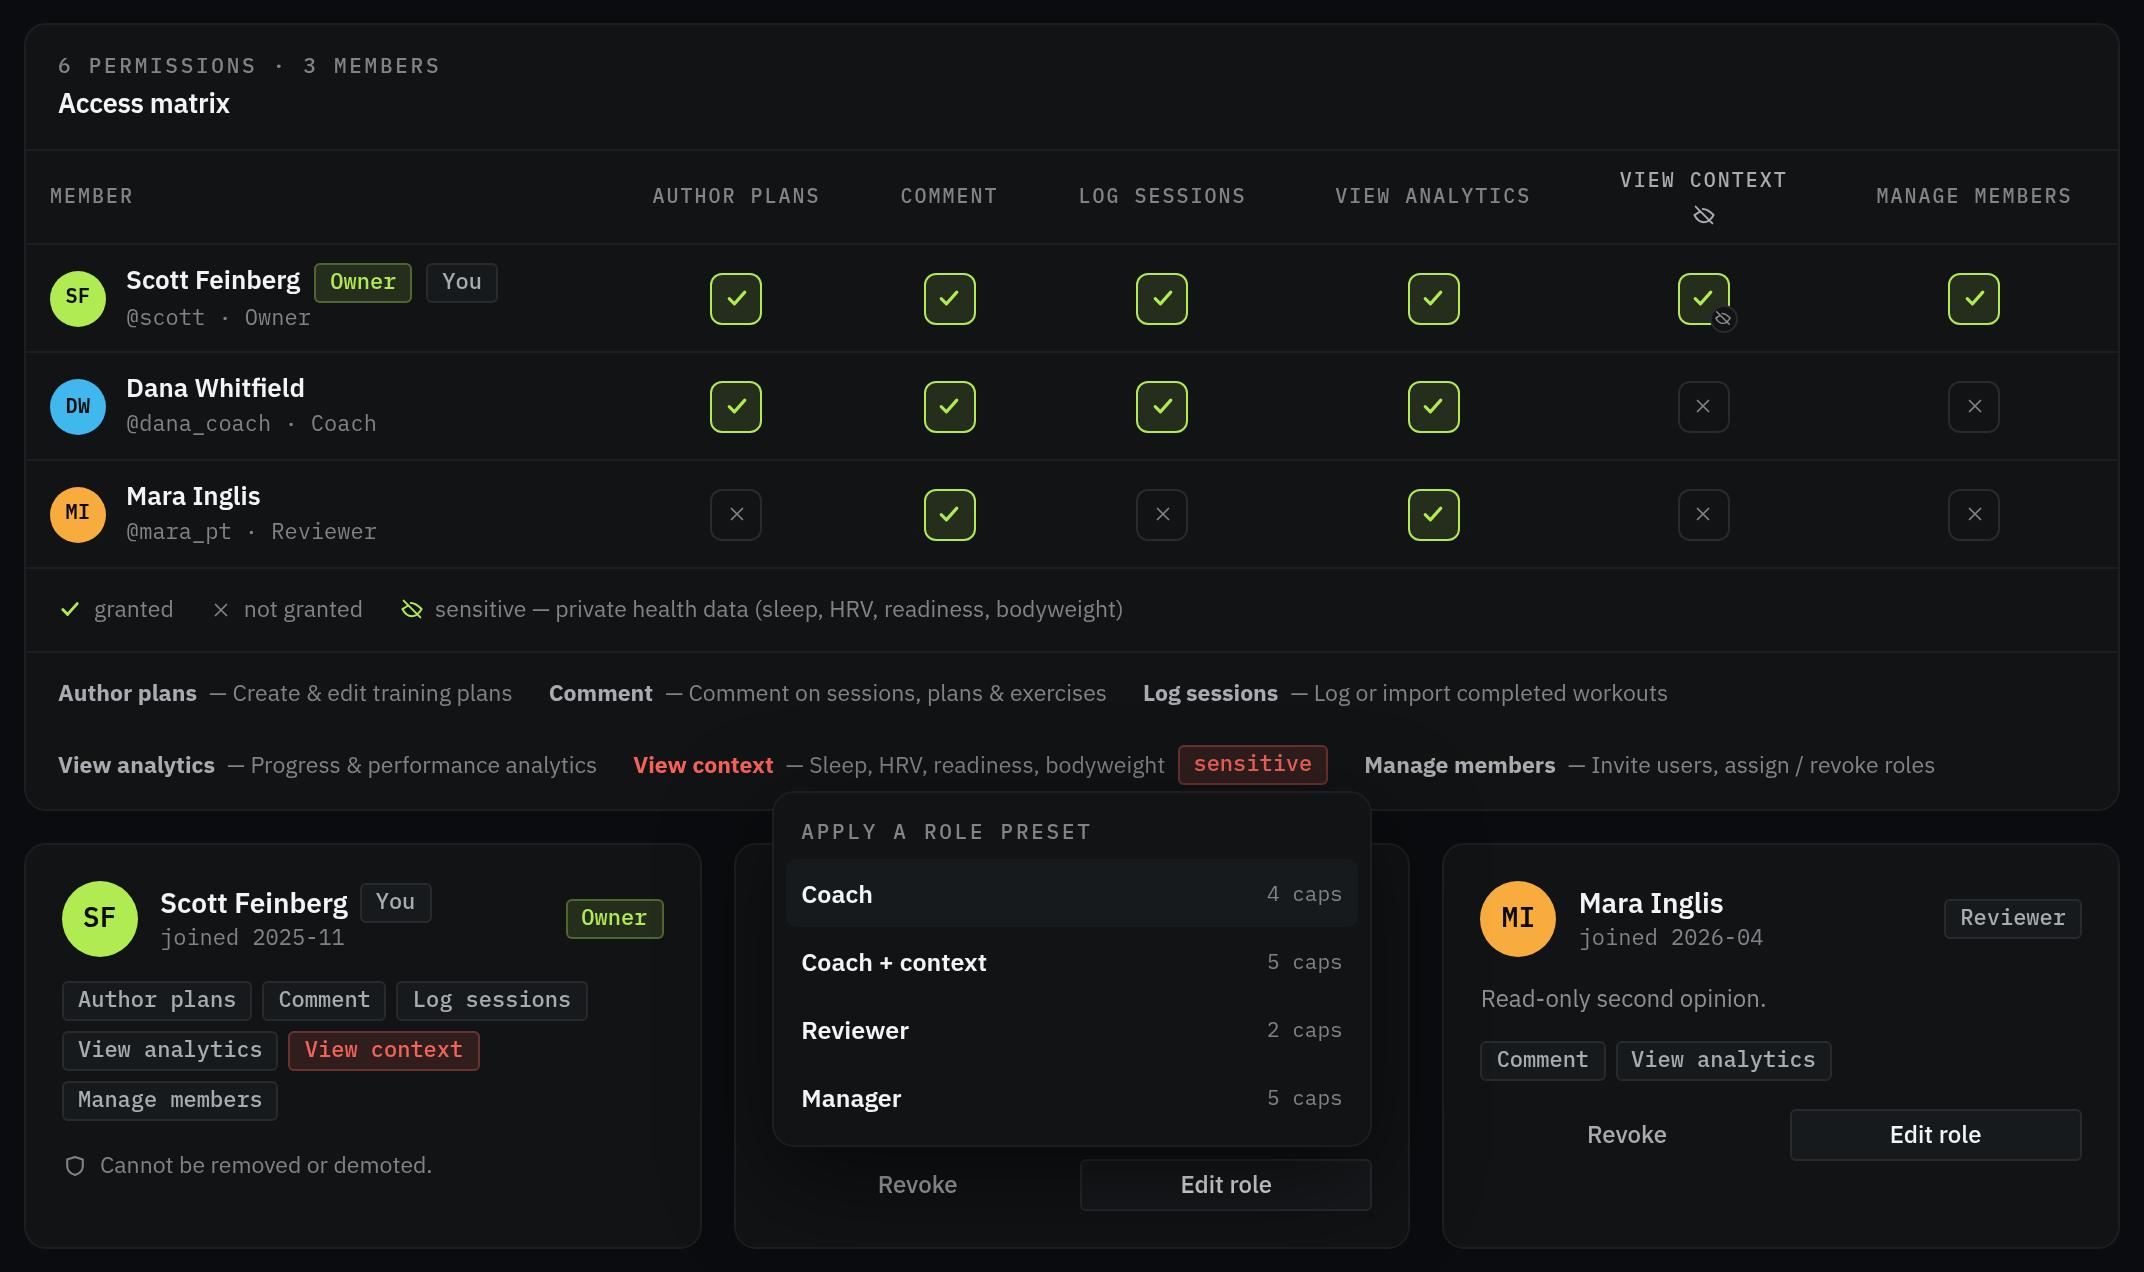Click the Author Plans column header

click(736, 196)
